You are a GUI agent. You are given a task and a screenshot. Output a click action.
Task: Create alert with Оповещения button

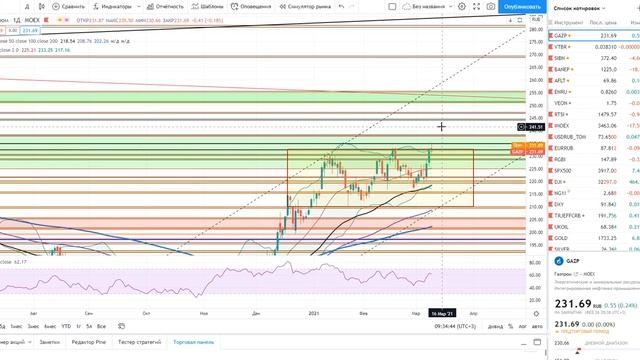(x=251, y=7)
